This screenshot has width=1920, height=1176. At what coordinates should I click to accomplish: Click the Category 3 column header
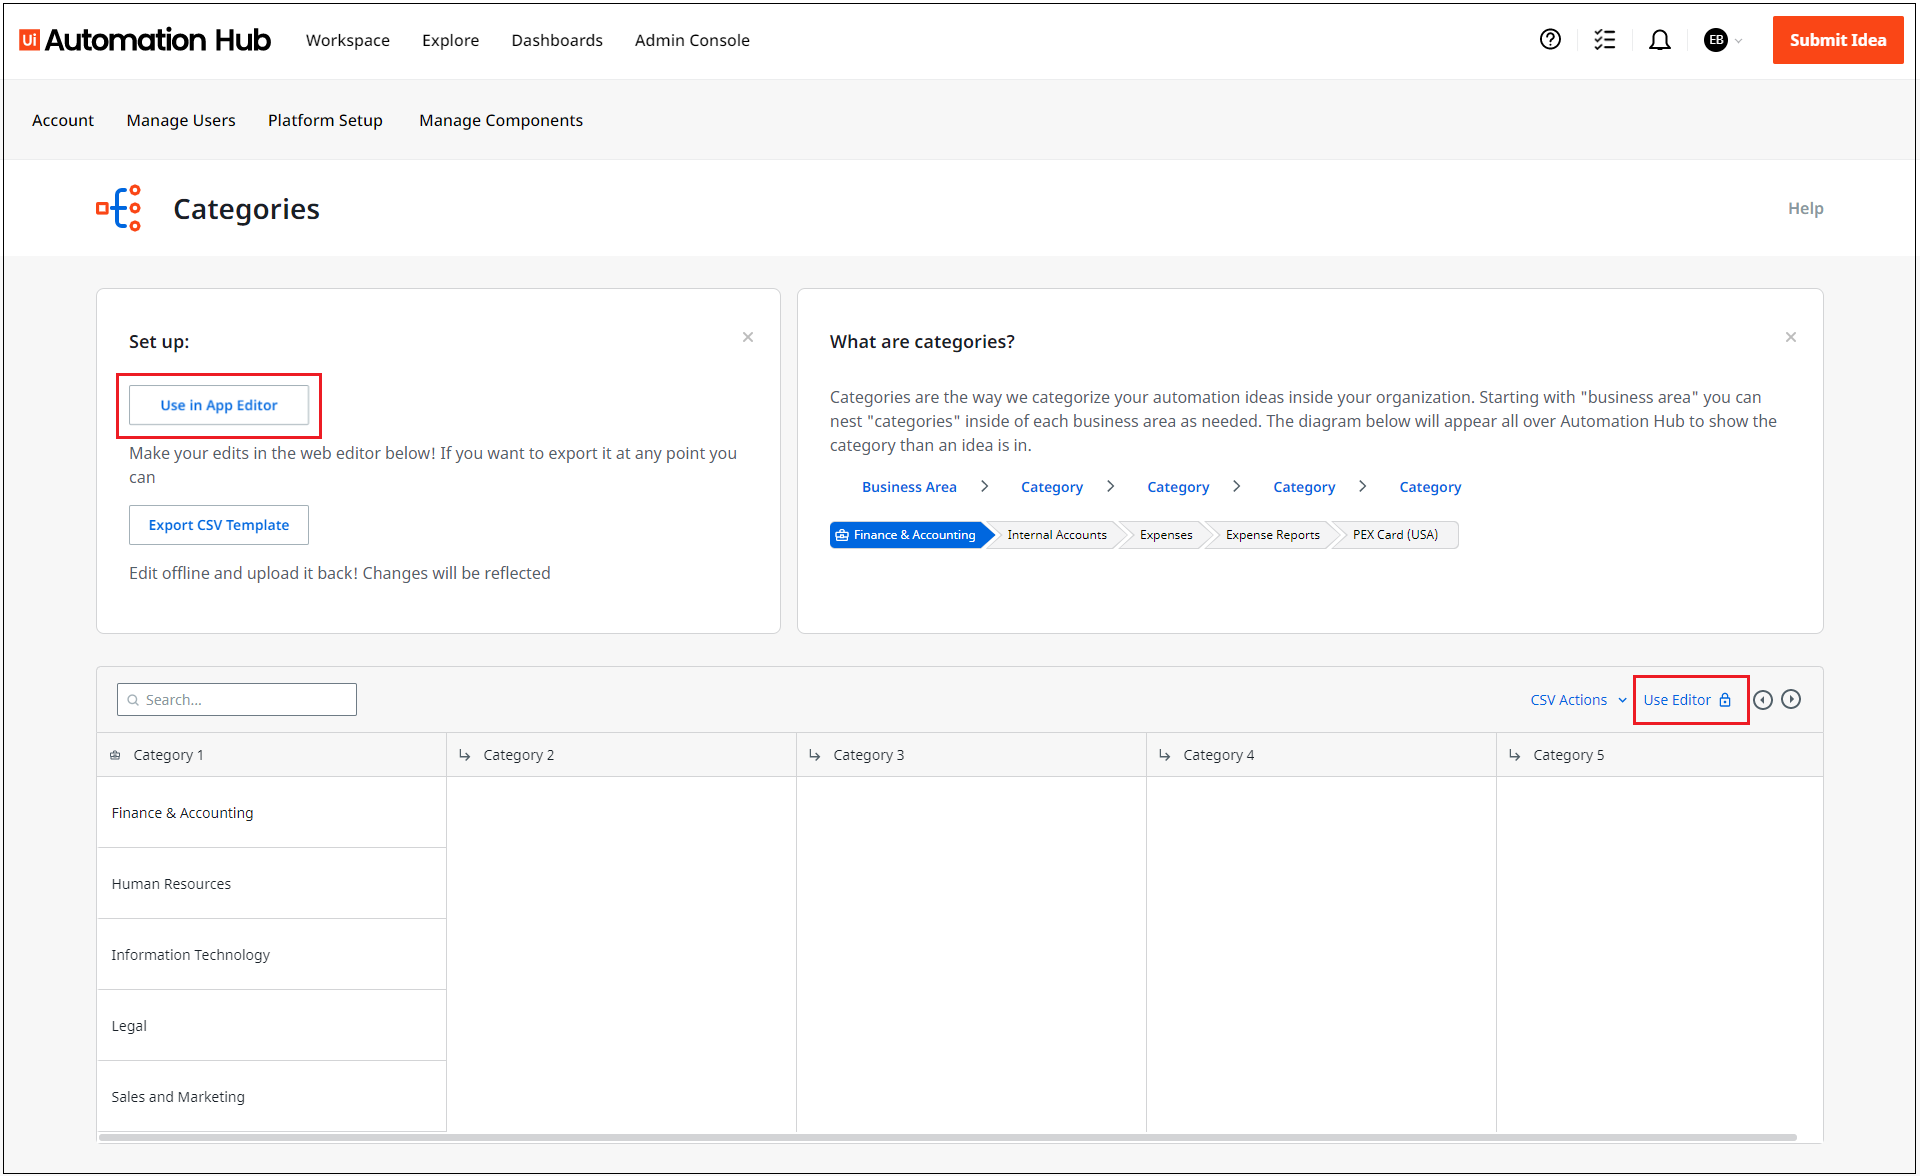[971, 755]
